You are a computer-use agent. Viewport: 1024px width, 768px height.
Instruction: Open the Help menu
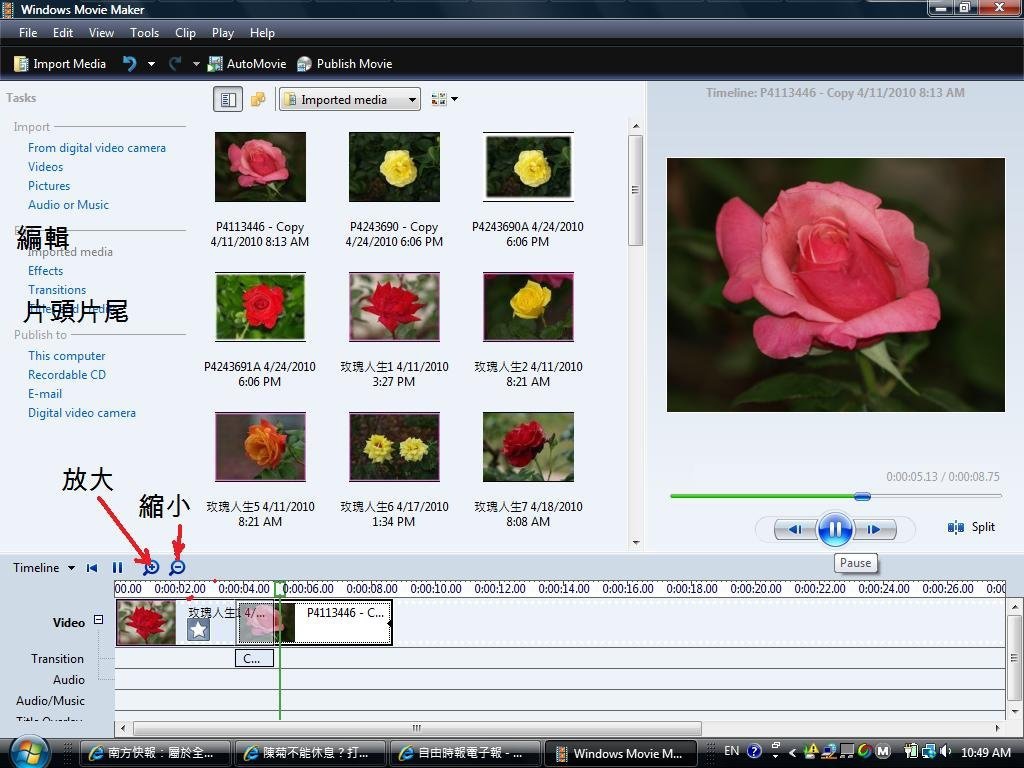coord(262,33)
